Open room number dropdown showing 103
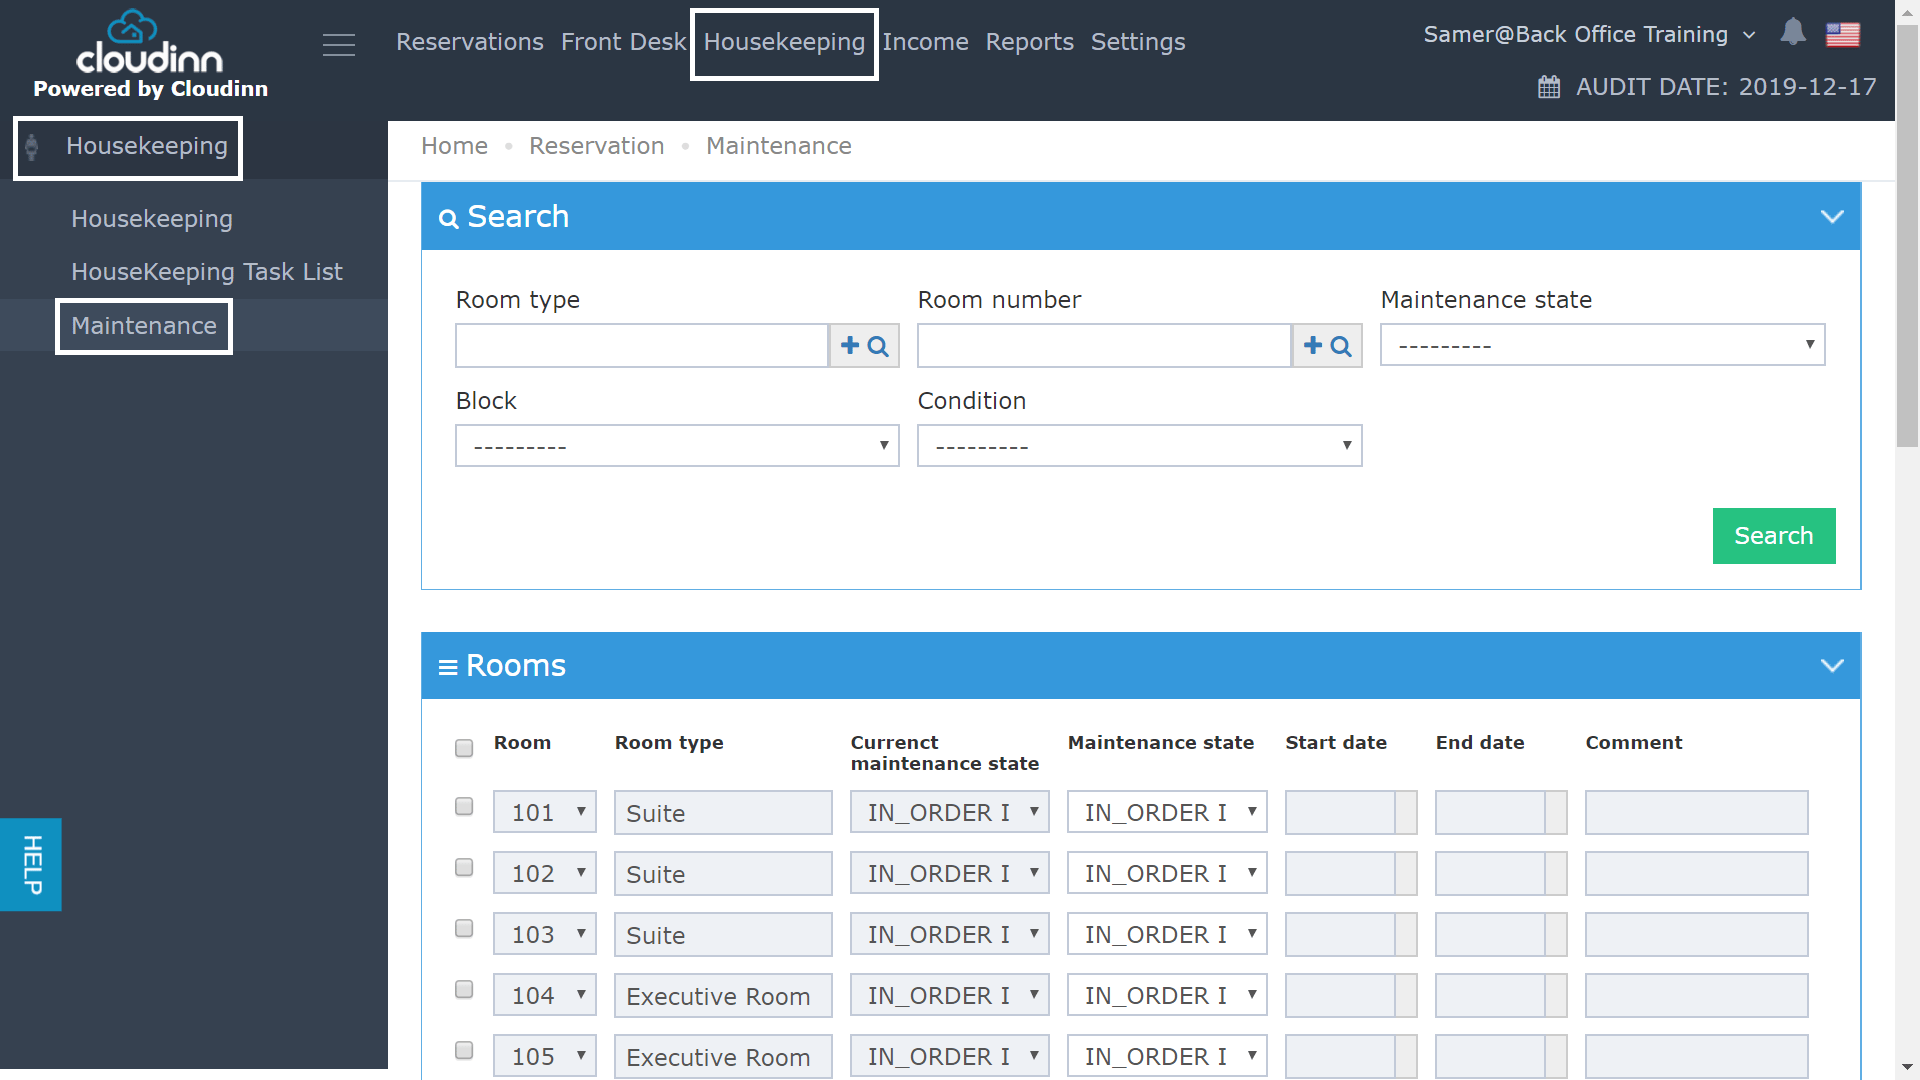This screenshot has height=1080, width=1920. tap(545, 934)
